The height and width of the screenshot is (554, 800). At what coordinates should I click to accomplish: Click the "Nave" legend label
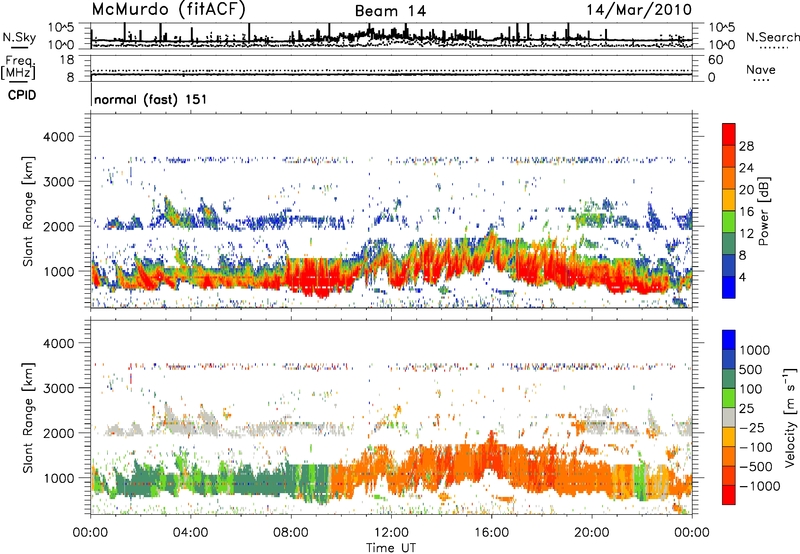[x=761, y=69]
